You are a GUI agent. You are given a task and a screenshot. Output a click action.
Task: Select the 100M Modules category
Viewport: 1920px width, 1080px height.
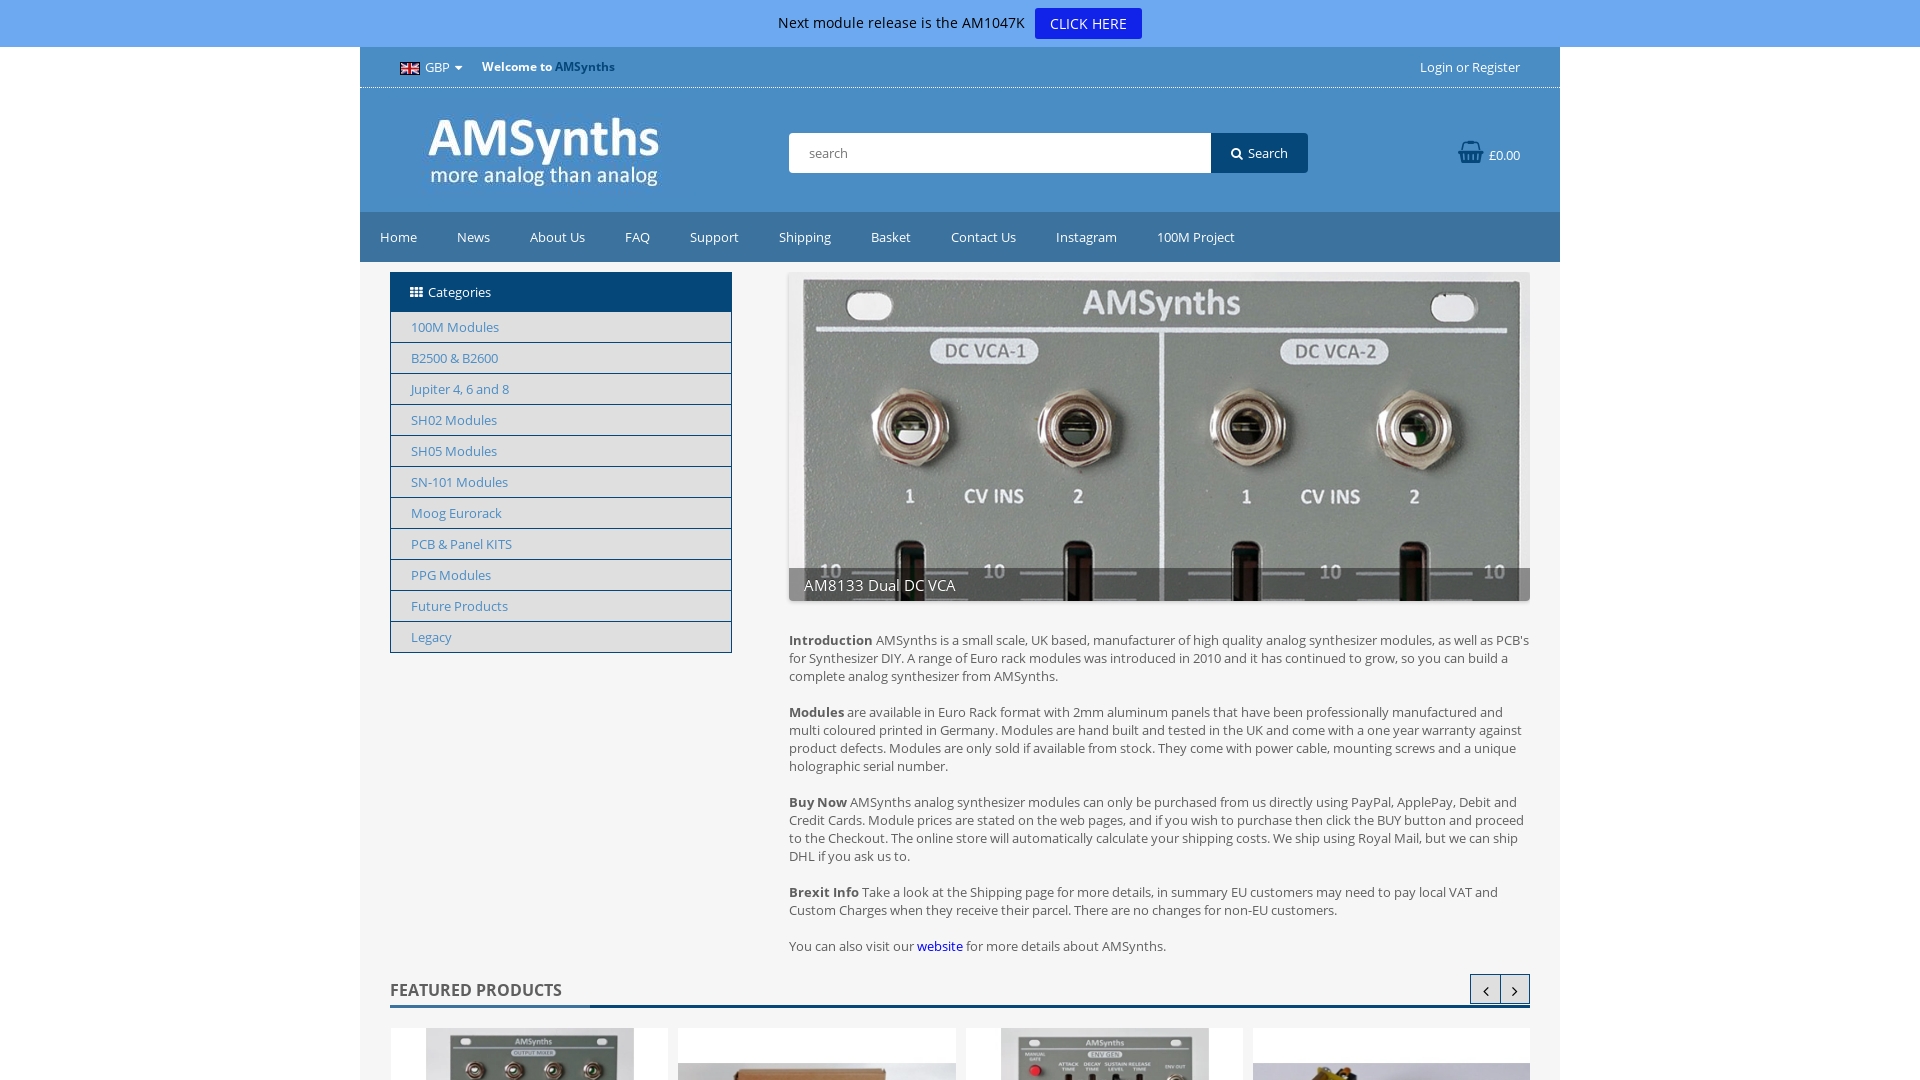(x=561, y=327)
